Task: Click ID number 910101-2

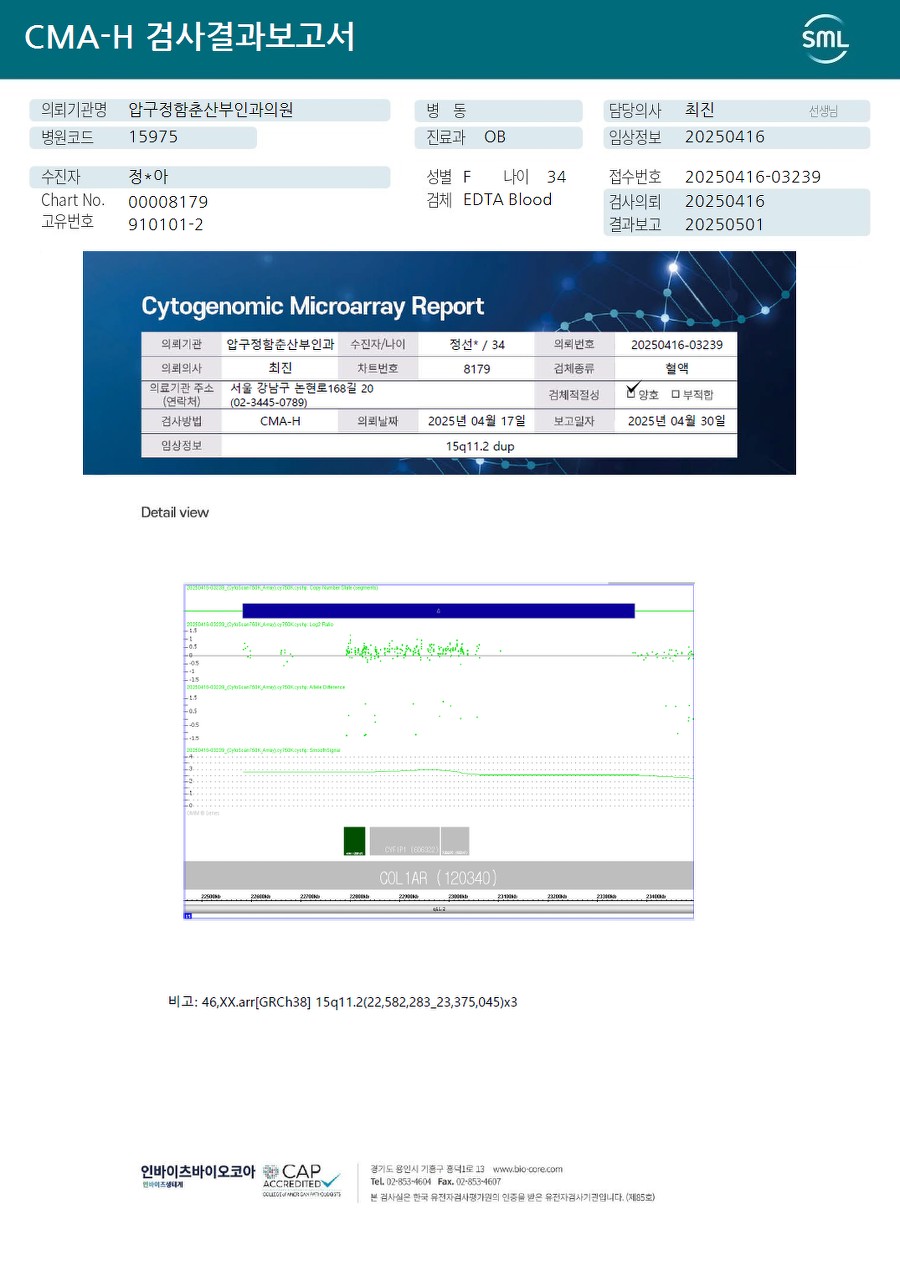Action: (166, 224)
